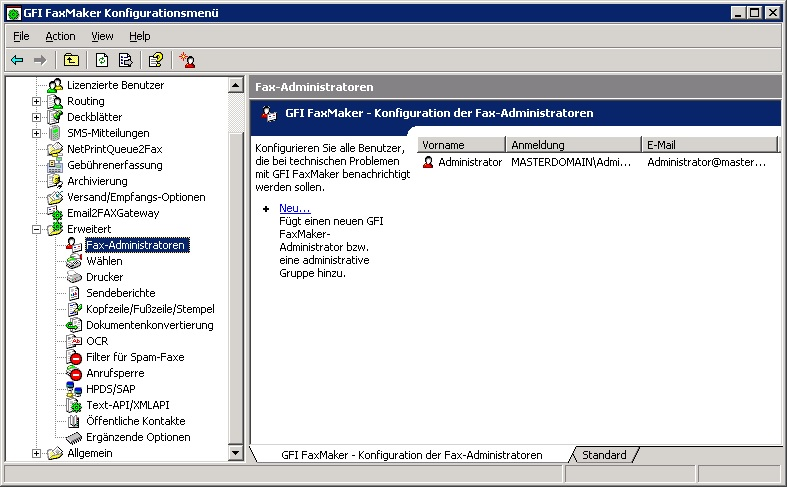Click the NetPrintQueue2Fax icon
The image size is (787, 487).
point(55,149)
